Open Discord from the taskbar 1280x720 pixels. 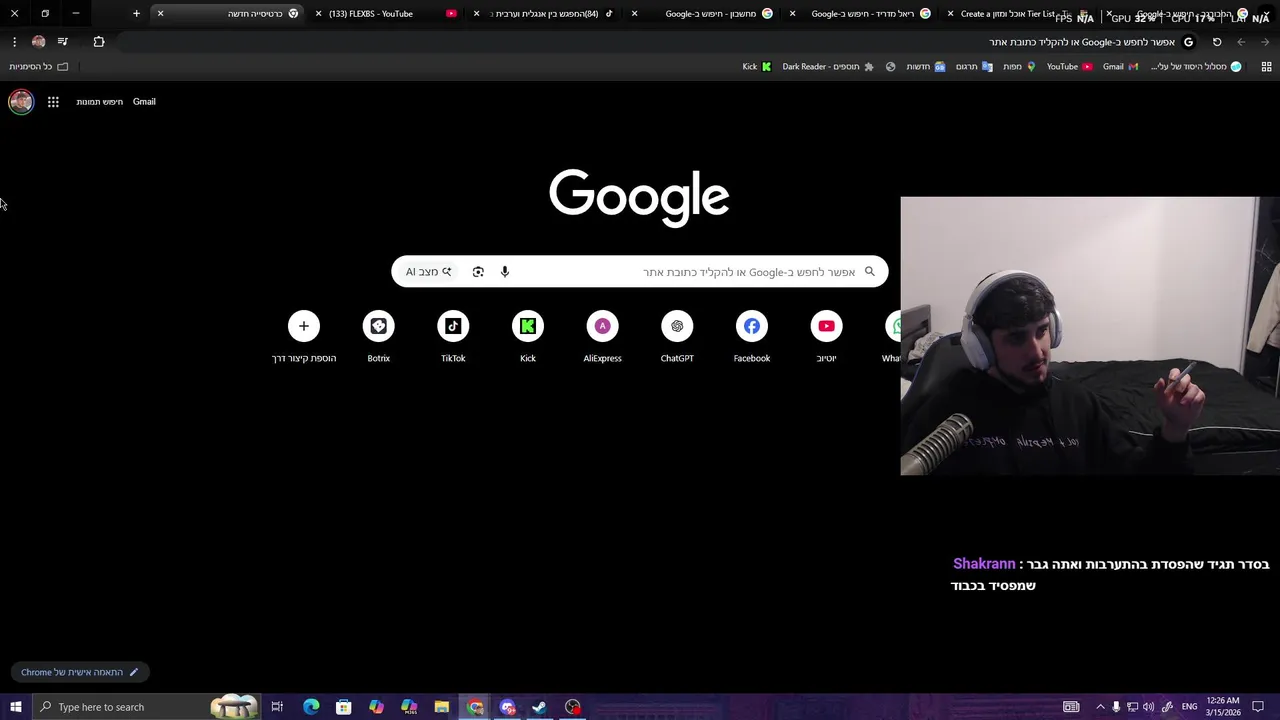(508, 707)
